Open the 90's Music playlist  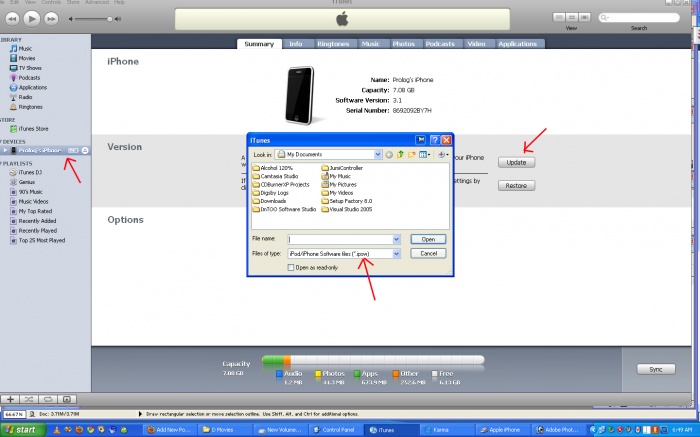30,192
